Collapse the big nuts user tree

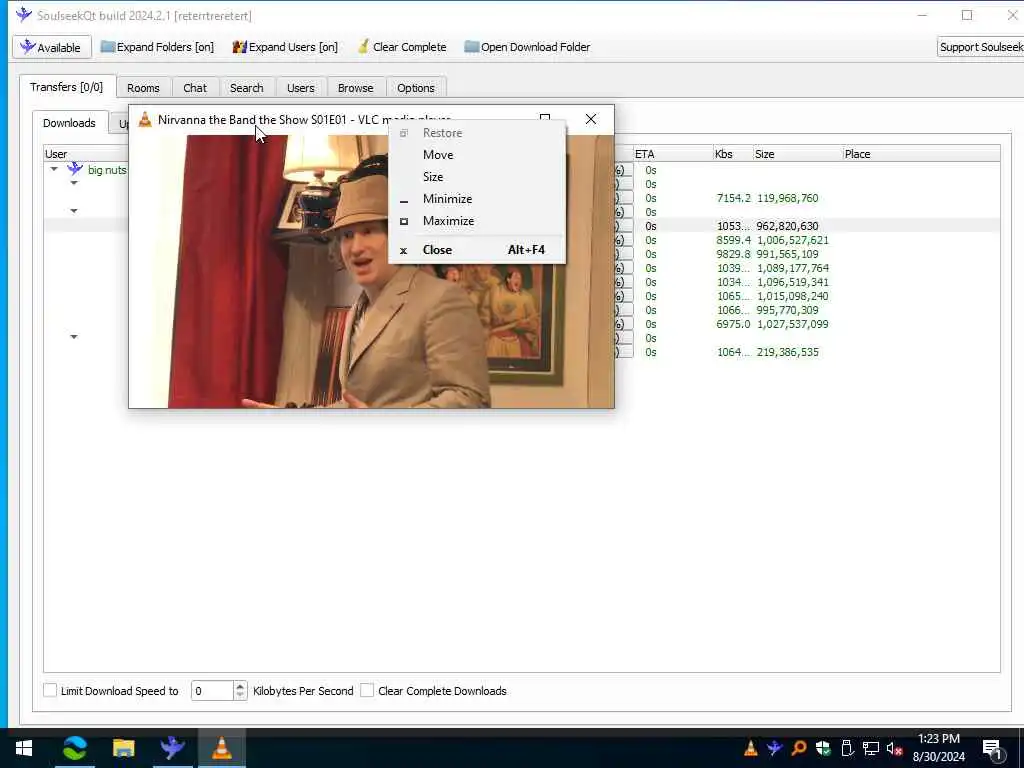tap(54, 169)
